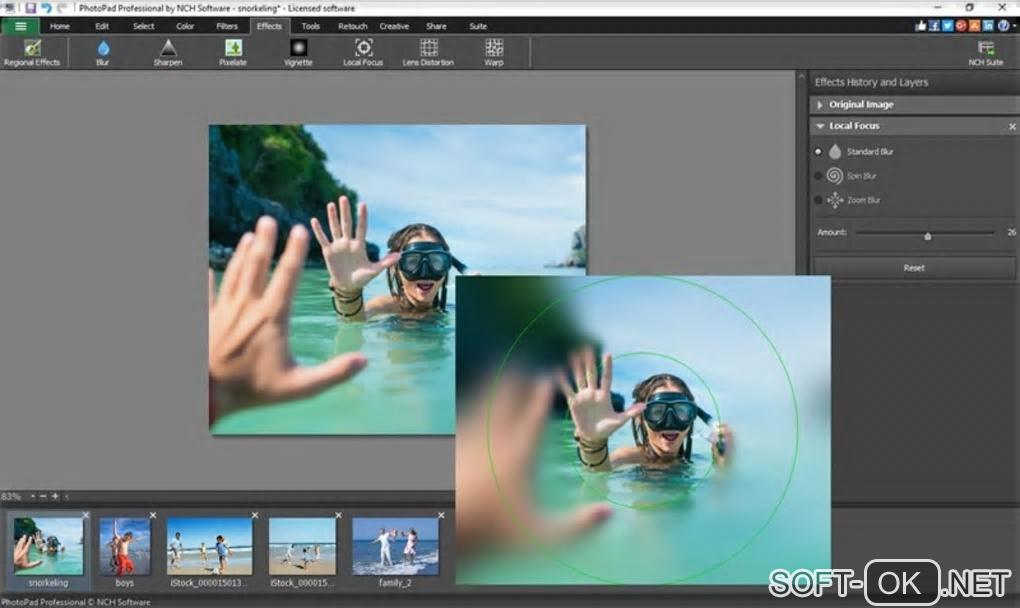Image resolution: width=1020 pixels, height=608 pixels.
Task: Click the Effects History and Layers title
Action: (871, 83)
